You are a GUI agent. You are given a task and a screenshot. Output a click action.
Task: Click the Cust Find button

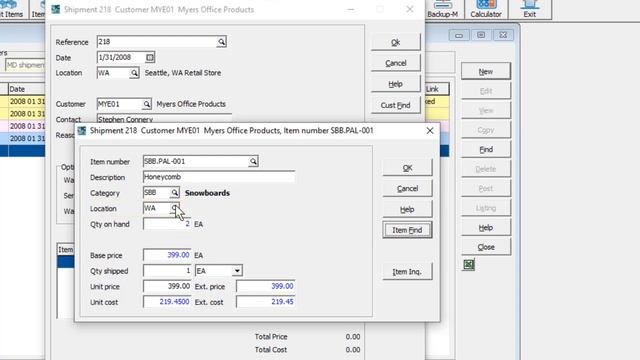pos(396,105)
